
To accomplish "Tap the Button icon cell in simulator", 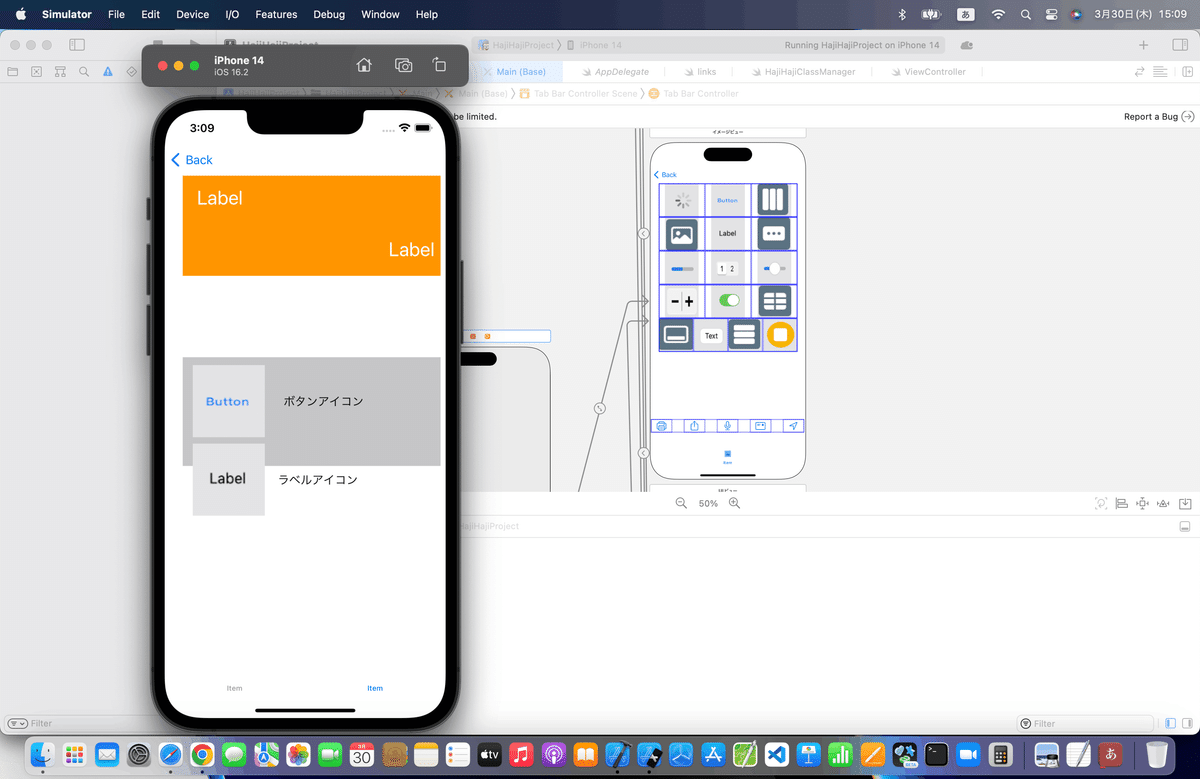I will coord(228,401).
